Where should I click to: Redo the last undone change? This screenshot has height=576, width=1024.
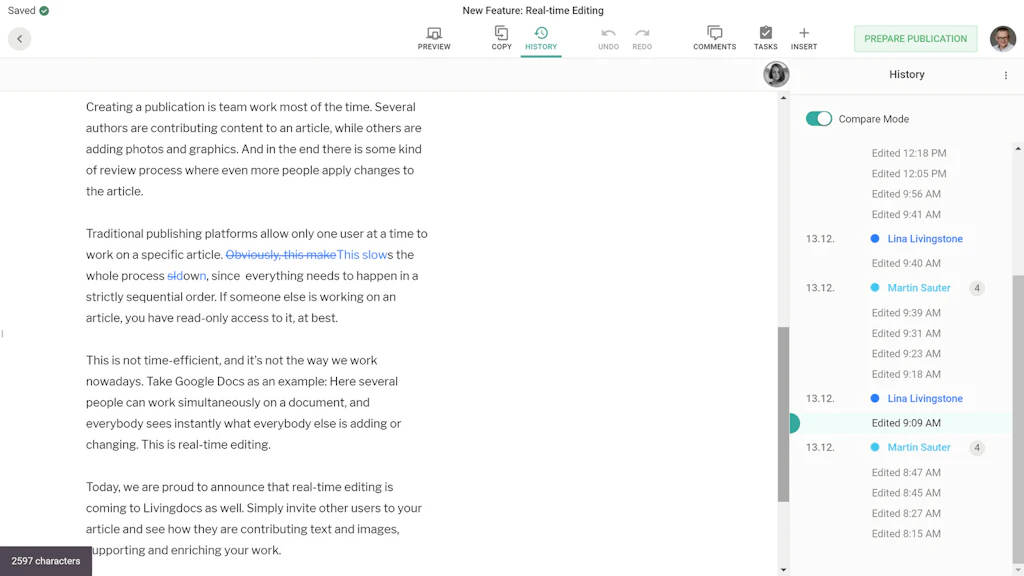642,39
